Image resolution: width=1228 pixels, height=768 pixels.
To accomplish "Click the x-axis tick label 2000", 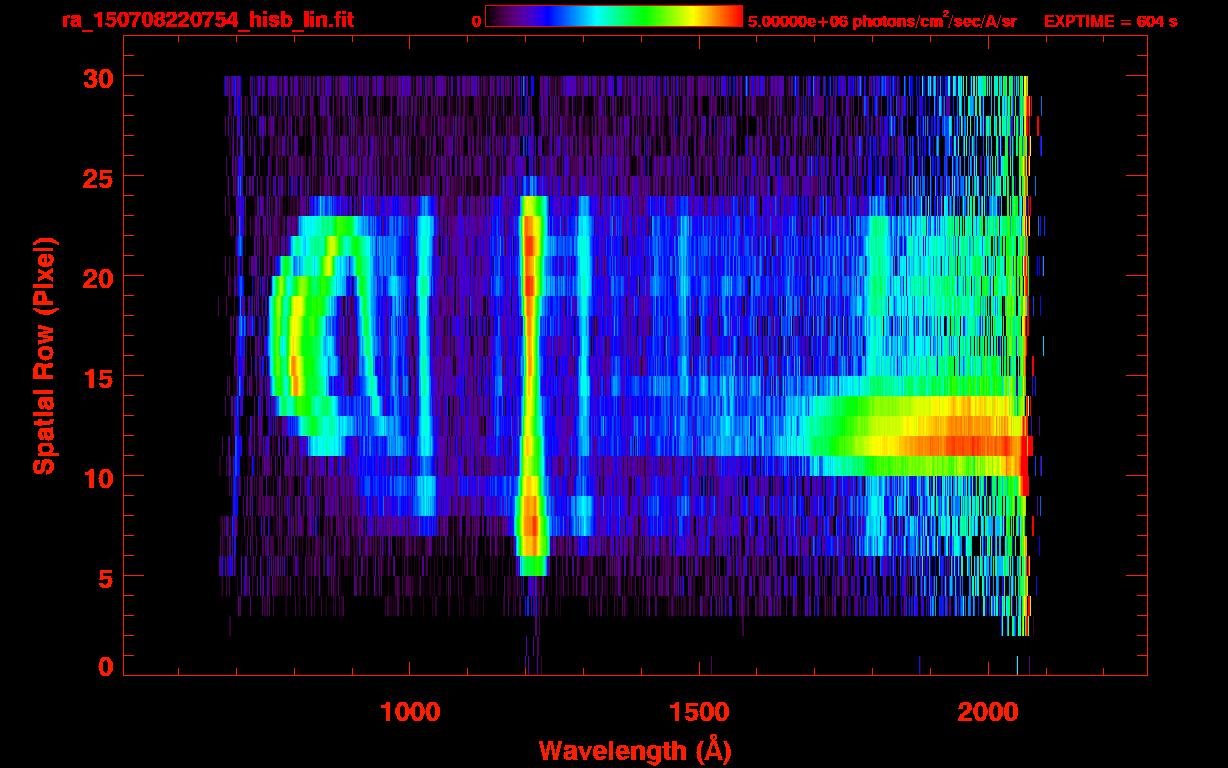I will (x=988, y=712).
